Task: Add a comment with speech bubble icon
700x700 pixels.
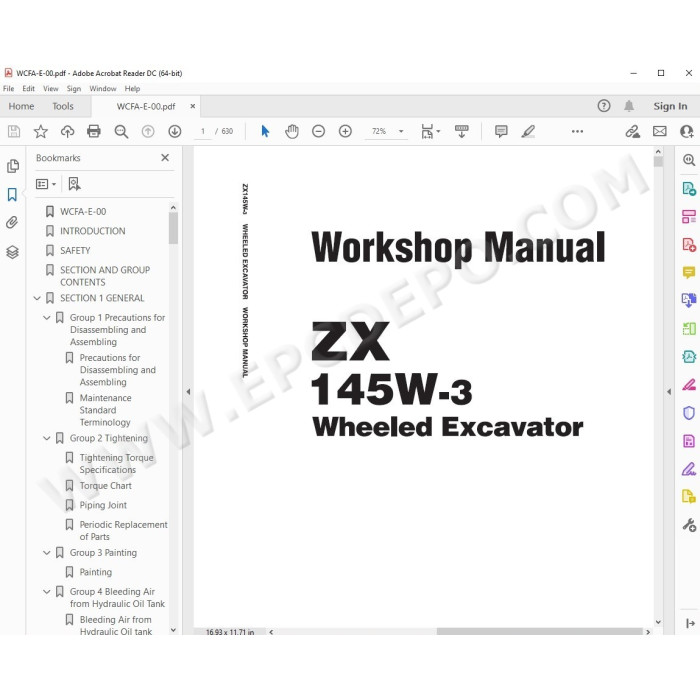Action: click(501, 131)
